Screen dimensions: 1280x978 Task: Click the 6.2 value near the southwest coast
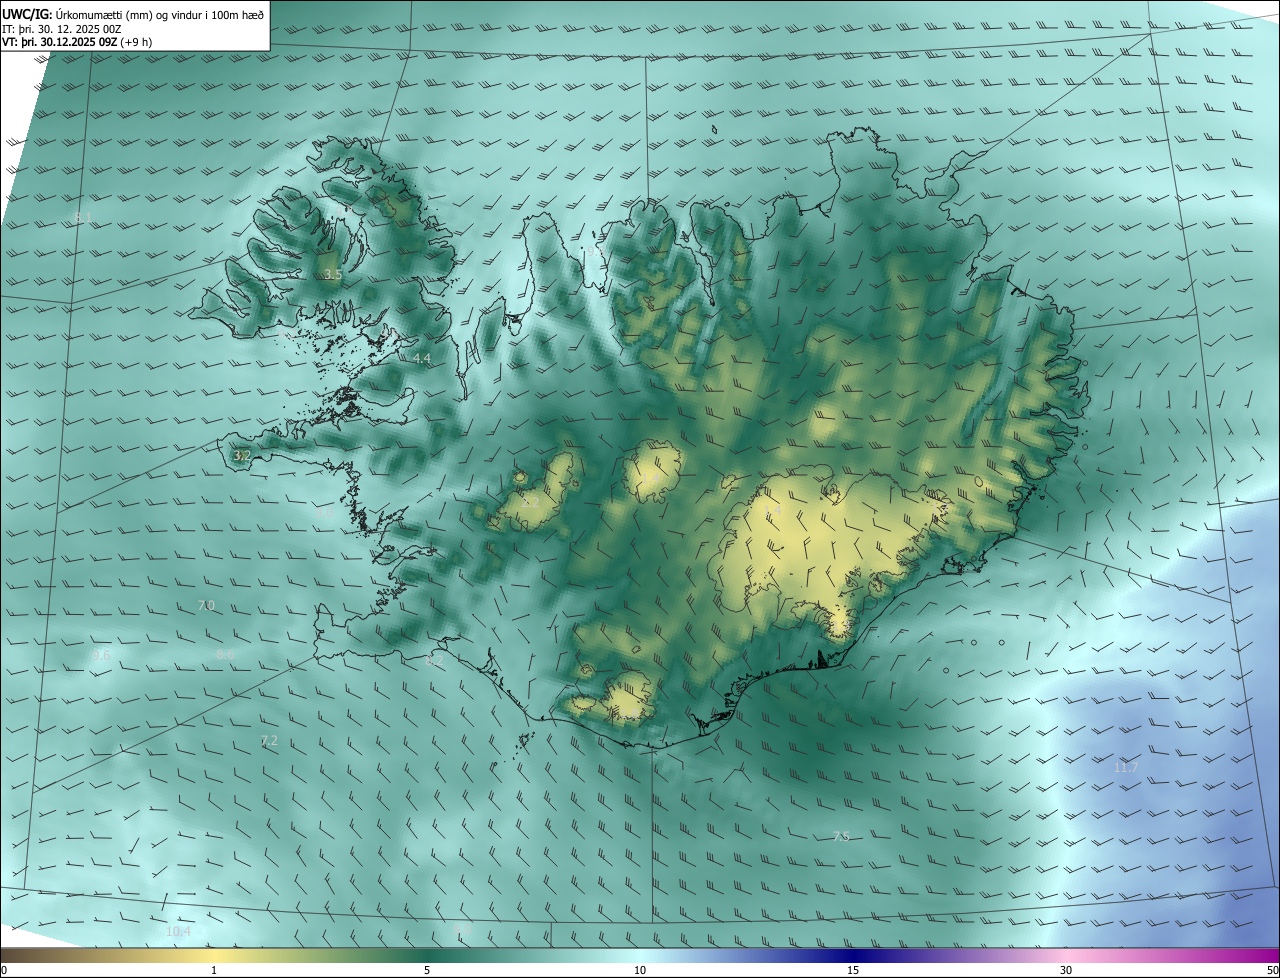434,661
